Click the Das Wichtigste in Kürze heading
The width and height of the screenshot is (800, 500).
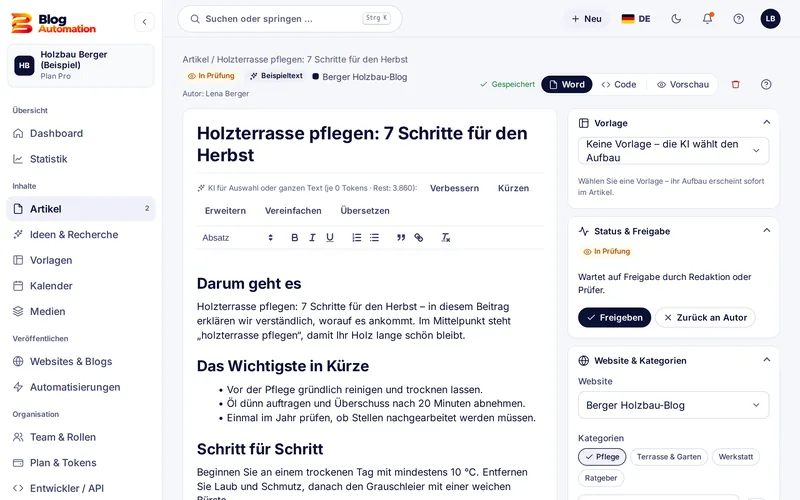pyautogui.click(x=283, y=366)
